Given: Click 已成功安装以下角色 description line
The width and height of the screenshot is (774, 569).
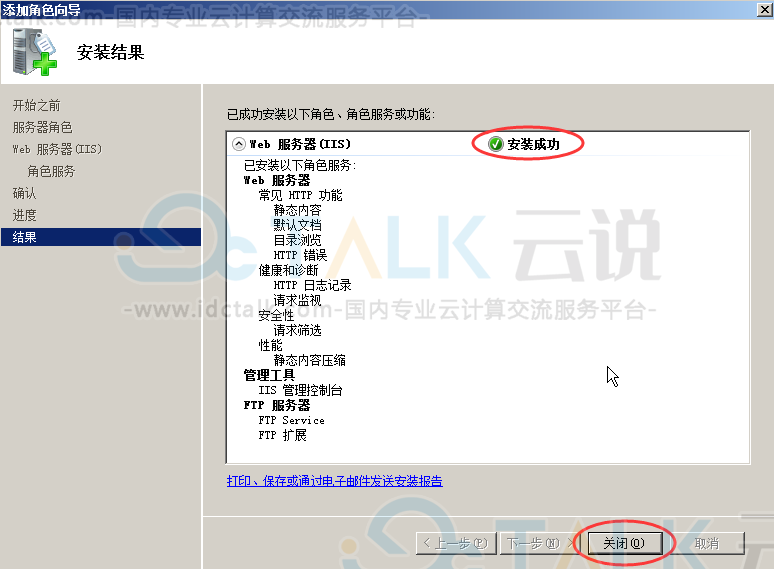Looking at the screenshot, I should point(331,114).
